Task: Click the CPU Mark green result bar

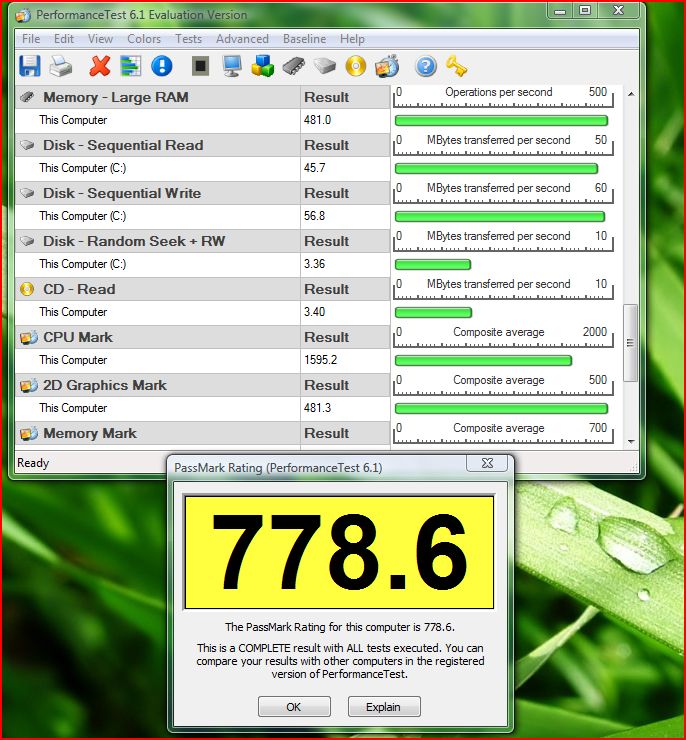Action: (483, 361)
